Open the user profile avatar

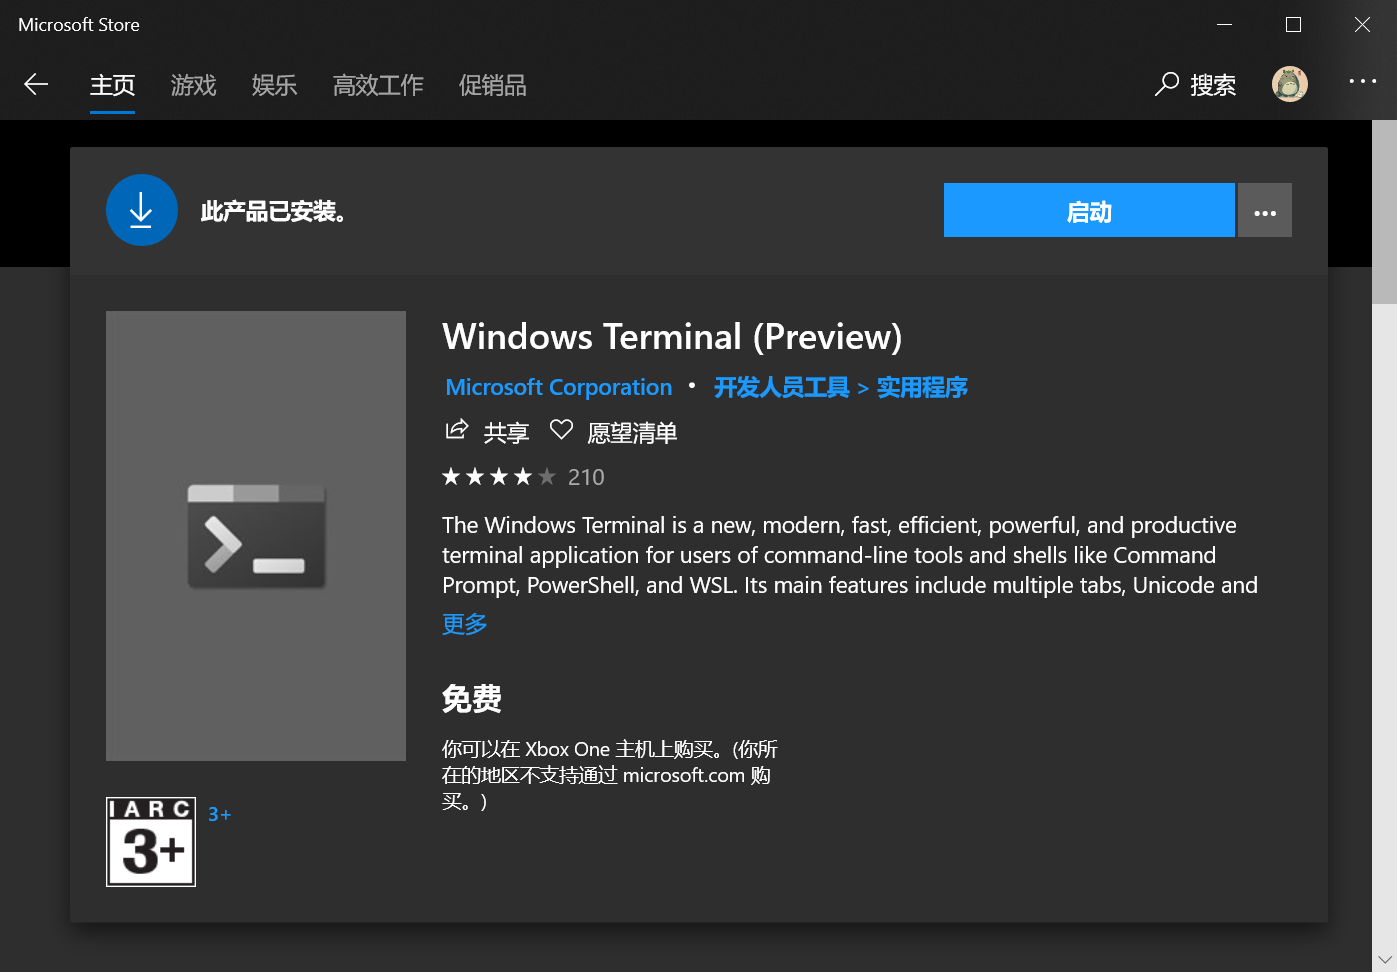(1290, 84)
